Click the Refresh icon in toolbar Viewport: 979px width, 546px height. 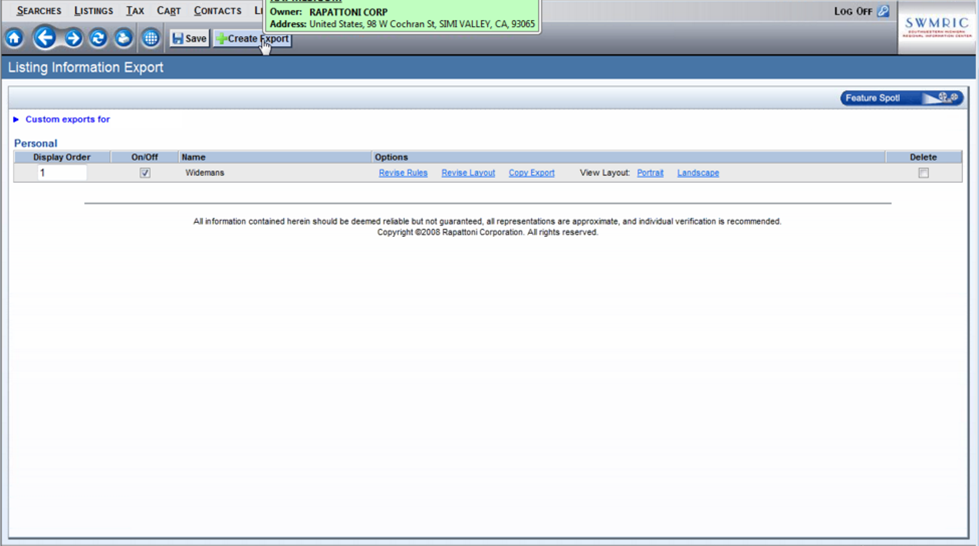click(x=98, y=38)
